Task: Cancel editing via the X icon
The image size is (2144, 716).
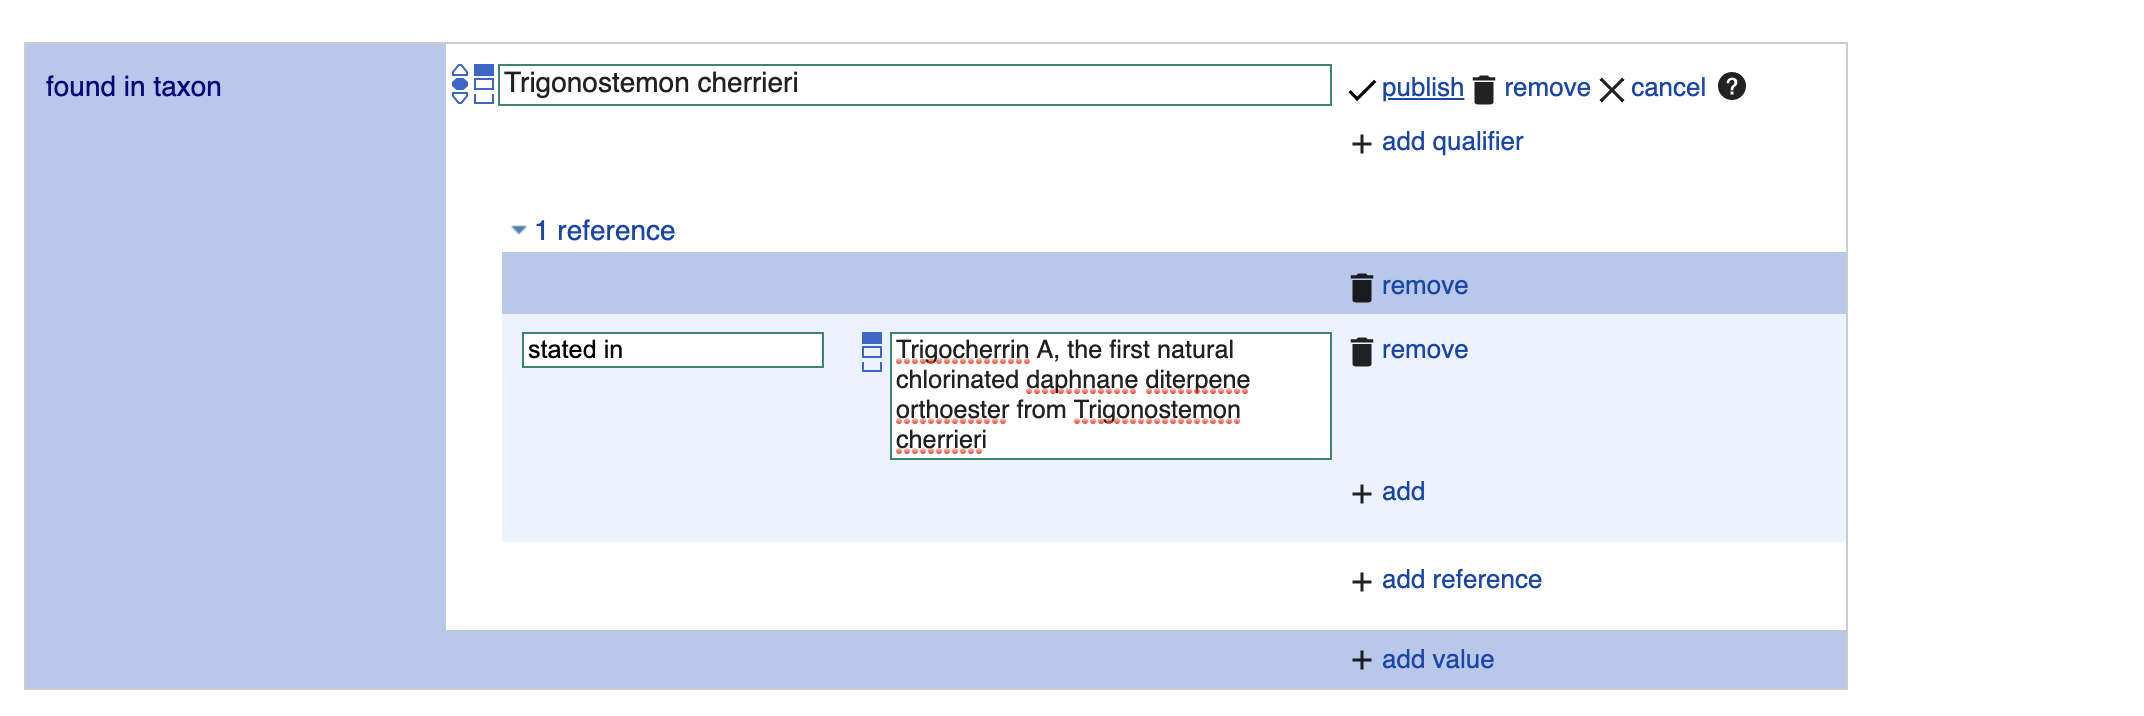Action: click(1611, 90)
